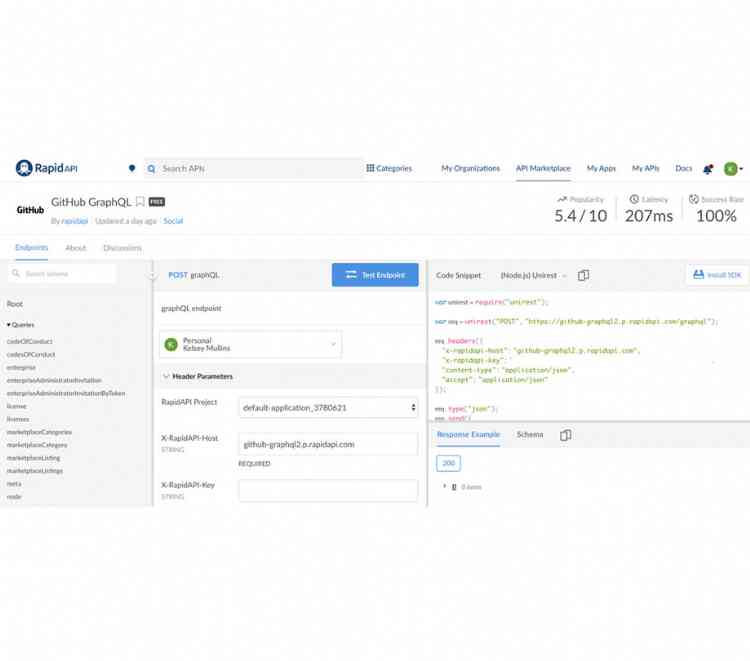Viewport: 750px width, 661px height.
Task: Go to My APIs
Action: 646,168
